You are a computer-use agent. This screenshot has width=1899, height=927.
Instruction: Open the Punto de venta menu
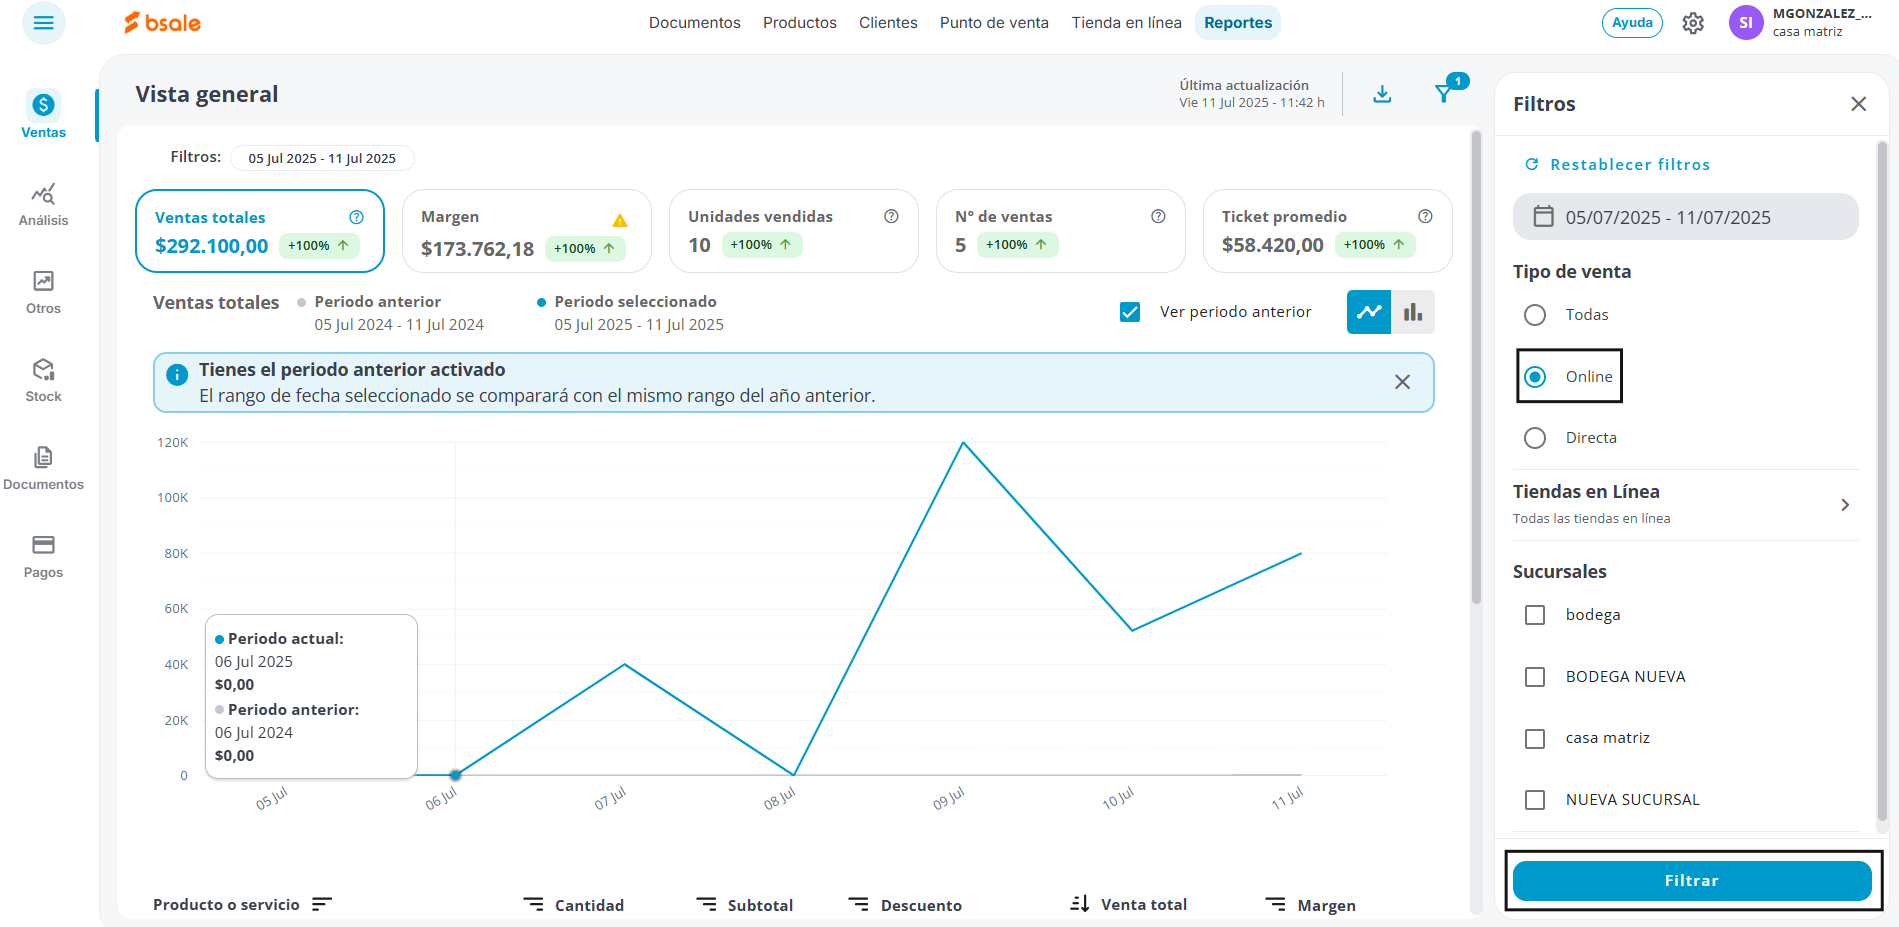(x=994, y=22)
